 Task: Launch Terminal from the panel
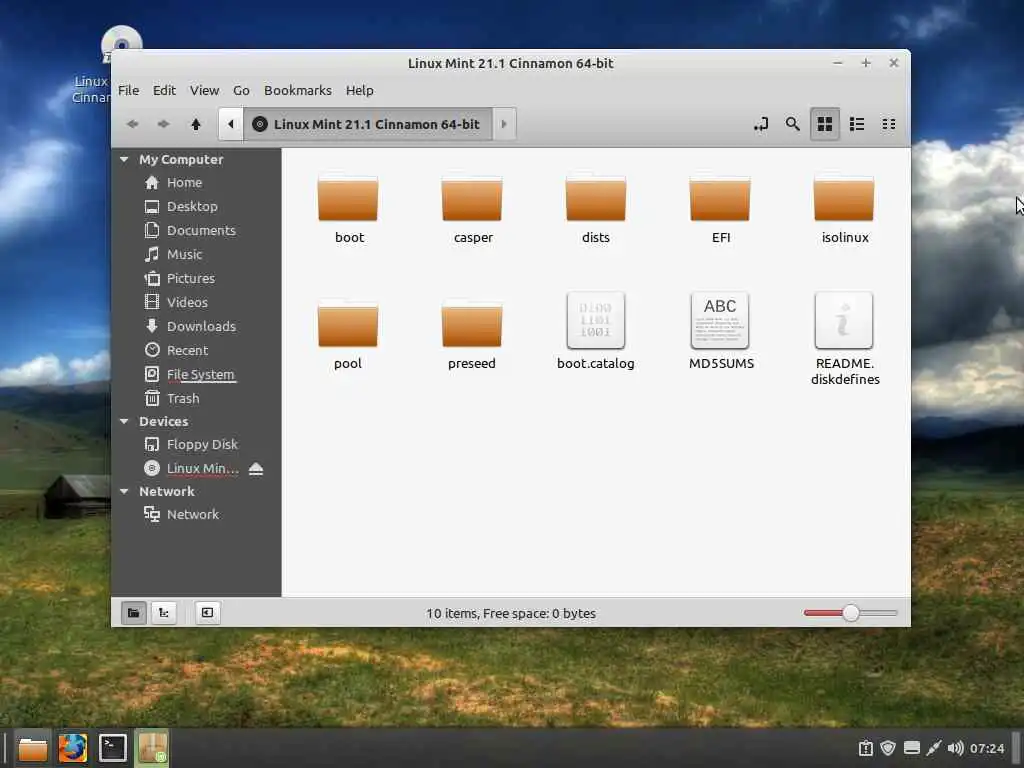point(112,748)
